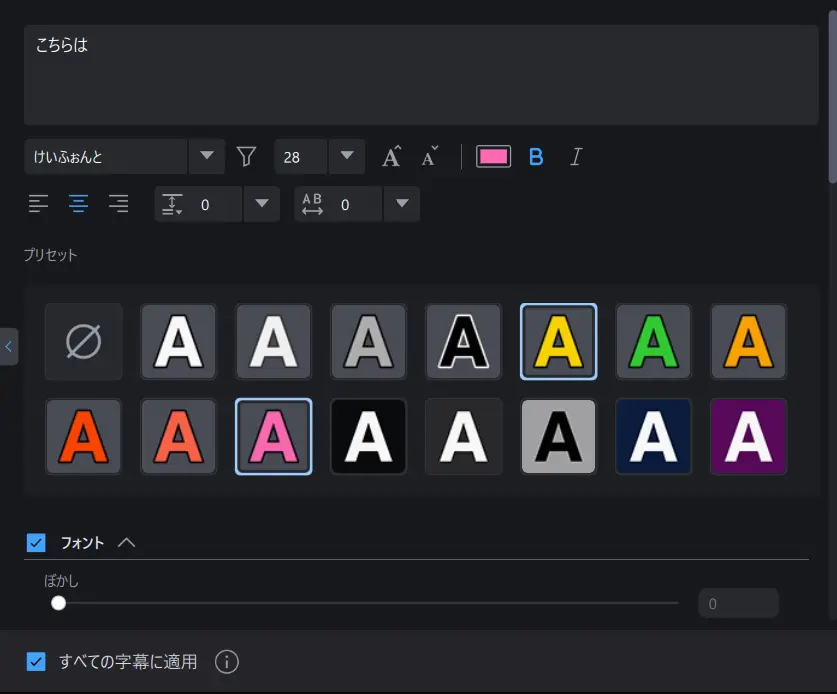Image resolution: width=837 pixels, height=694 pixels.
Task: Increase font size with larger A icon
Action: click(x=391, y=156)
